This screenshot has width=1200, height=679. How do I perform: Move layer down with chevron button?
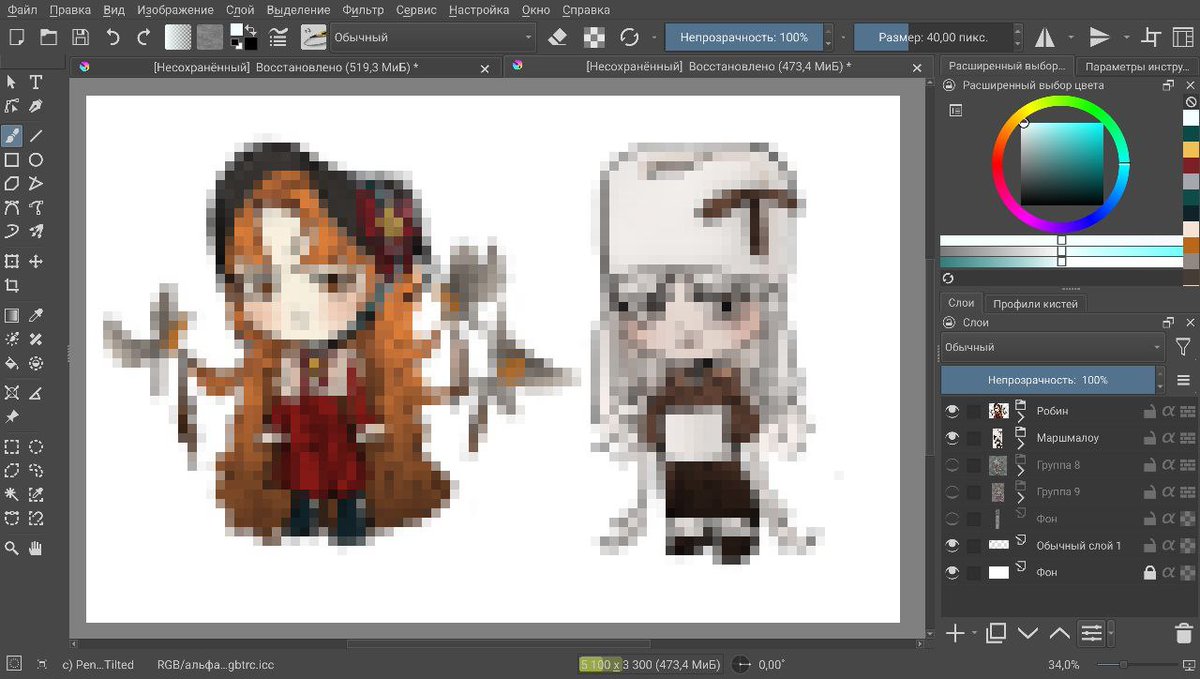click(1028, 633)
